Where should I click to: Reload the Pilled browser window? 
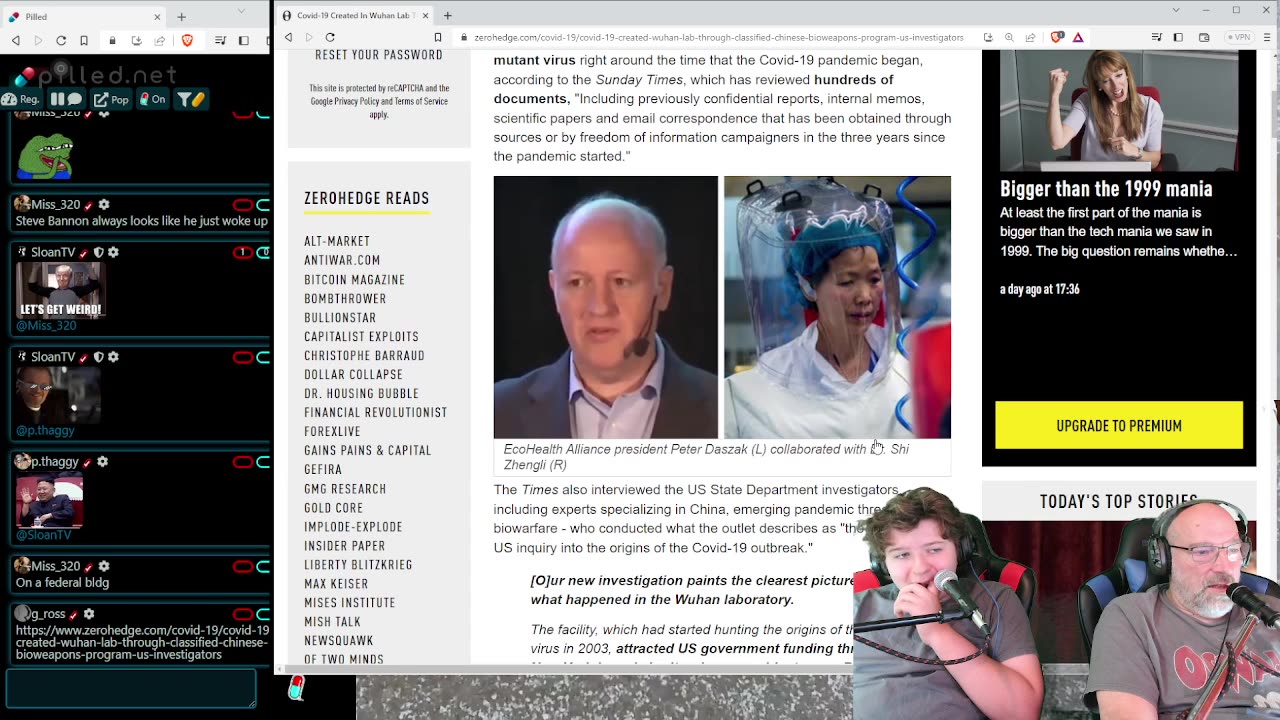[61, 40]
